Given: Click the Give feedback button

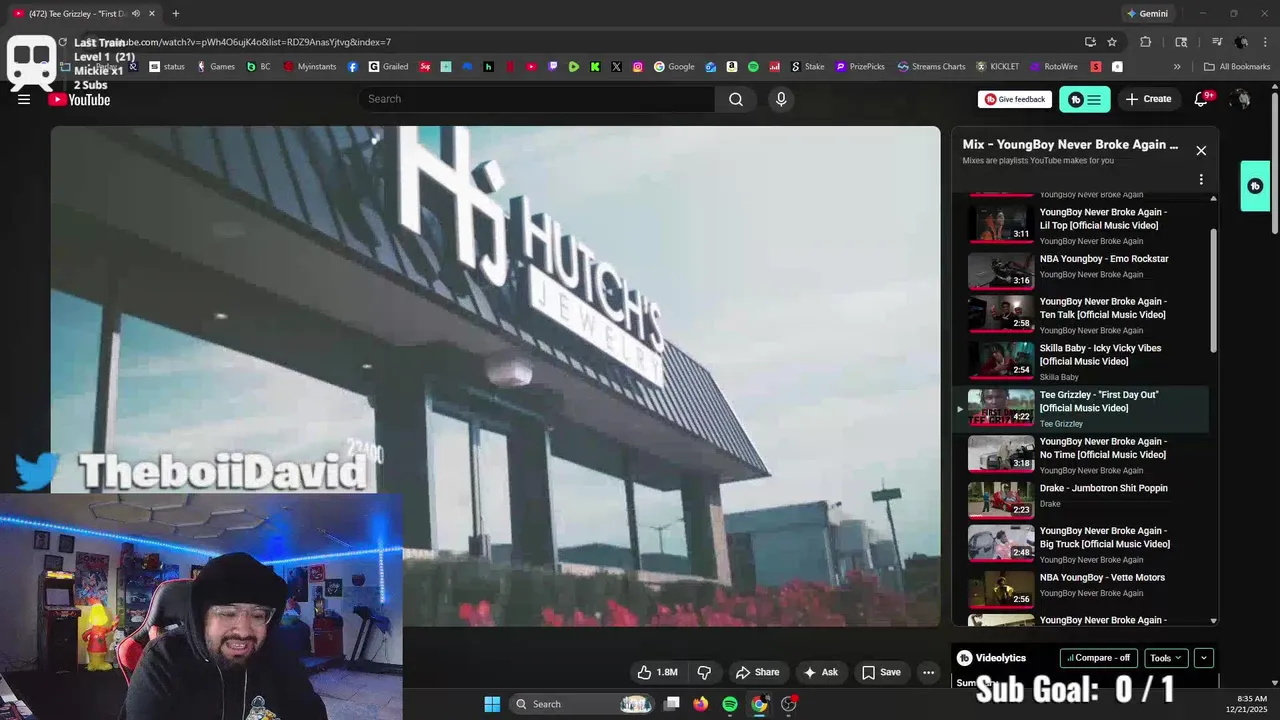Looking at the screenshot, I should tap(1015, 99).
